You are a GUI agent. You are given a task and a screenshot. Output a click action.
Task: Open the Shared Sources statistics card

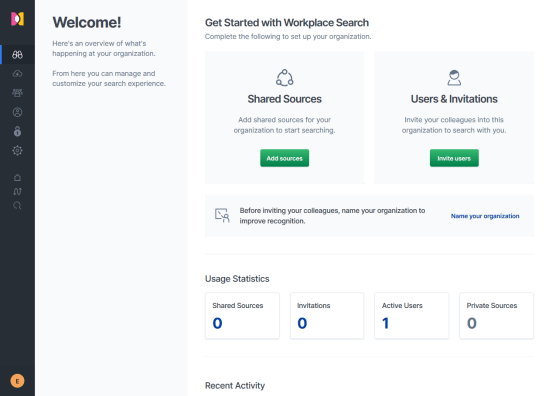click(242, 316)
